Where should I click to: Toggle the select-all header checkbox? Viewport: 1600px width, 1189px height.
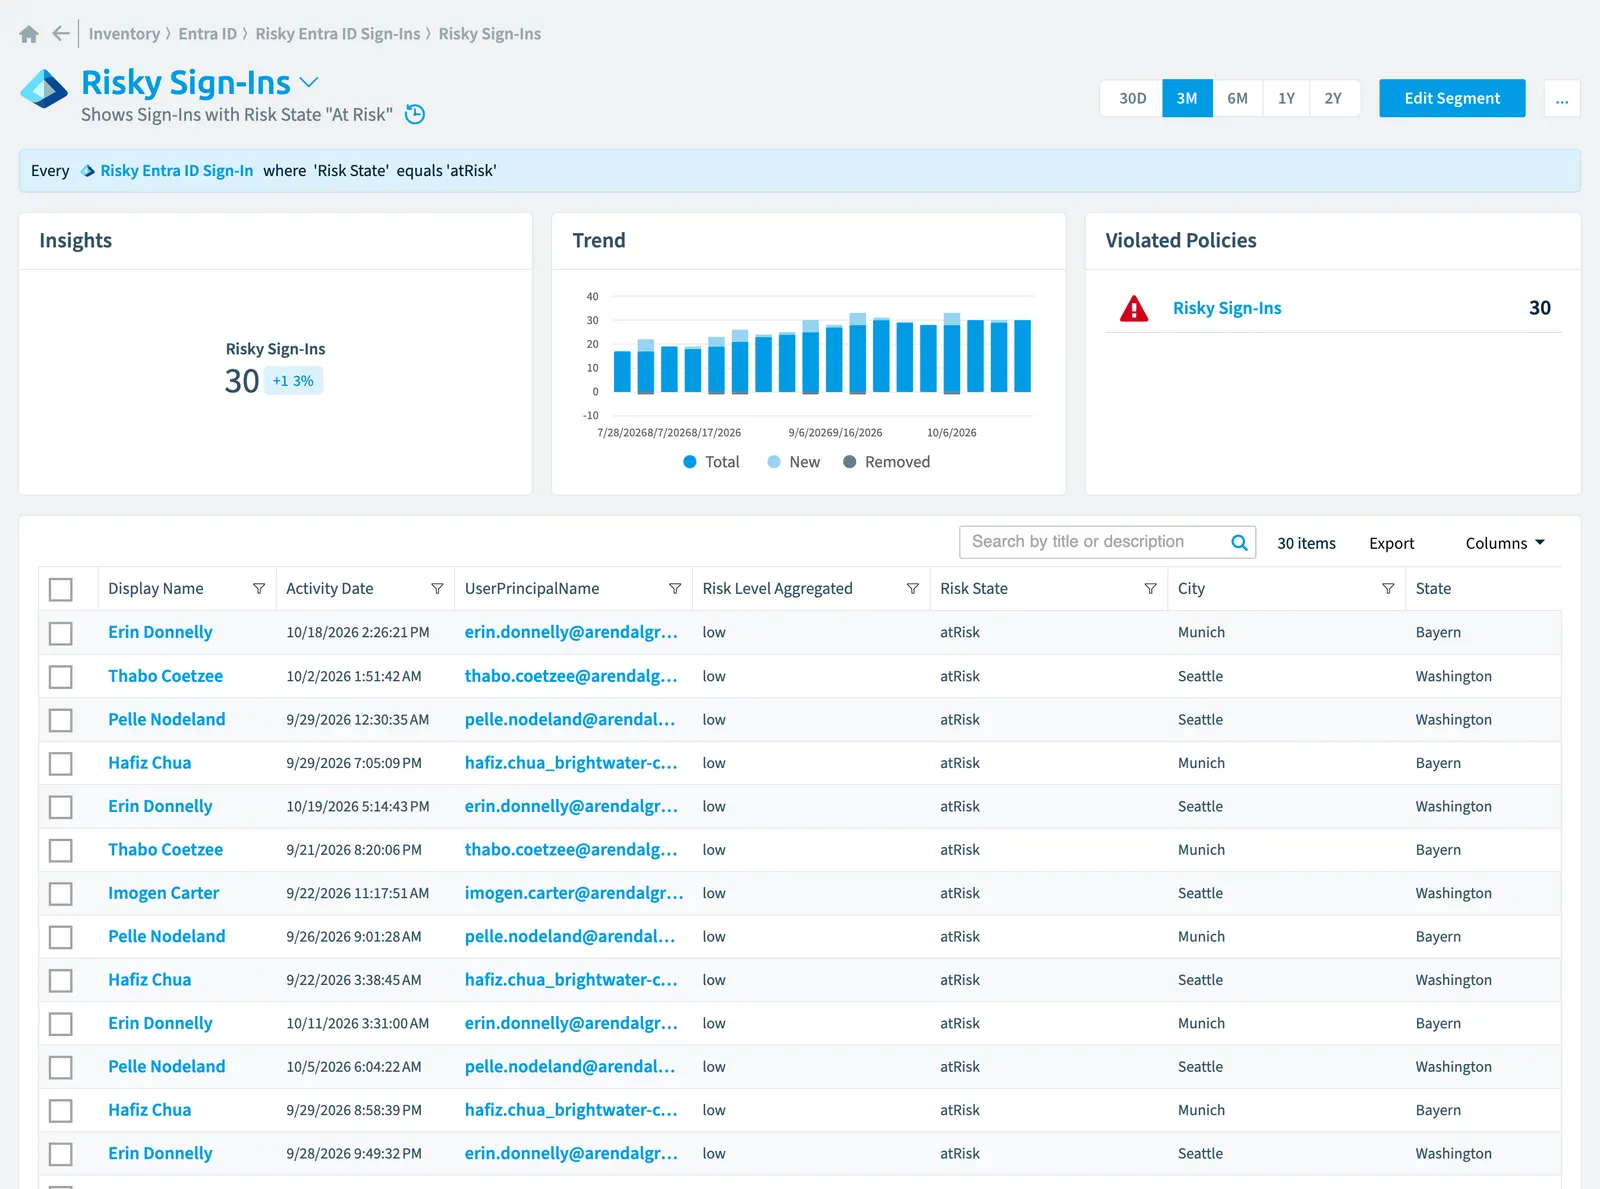pos(61,590)
